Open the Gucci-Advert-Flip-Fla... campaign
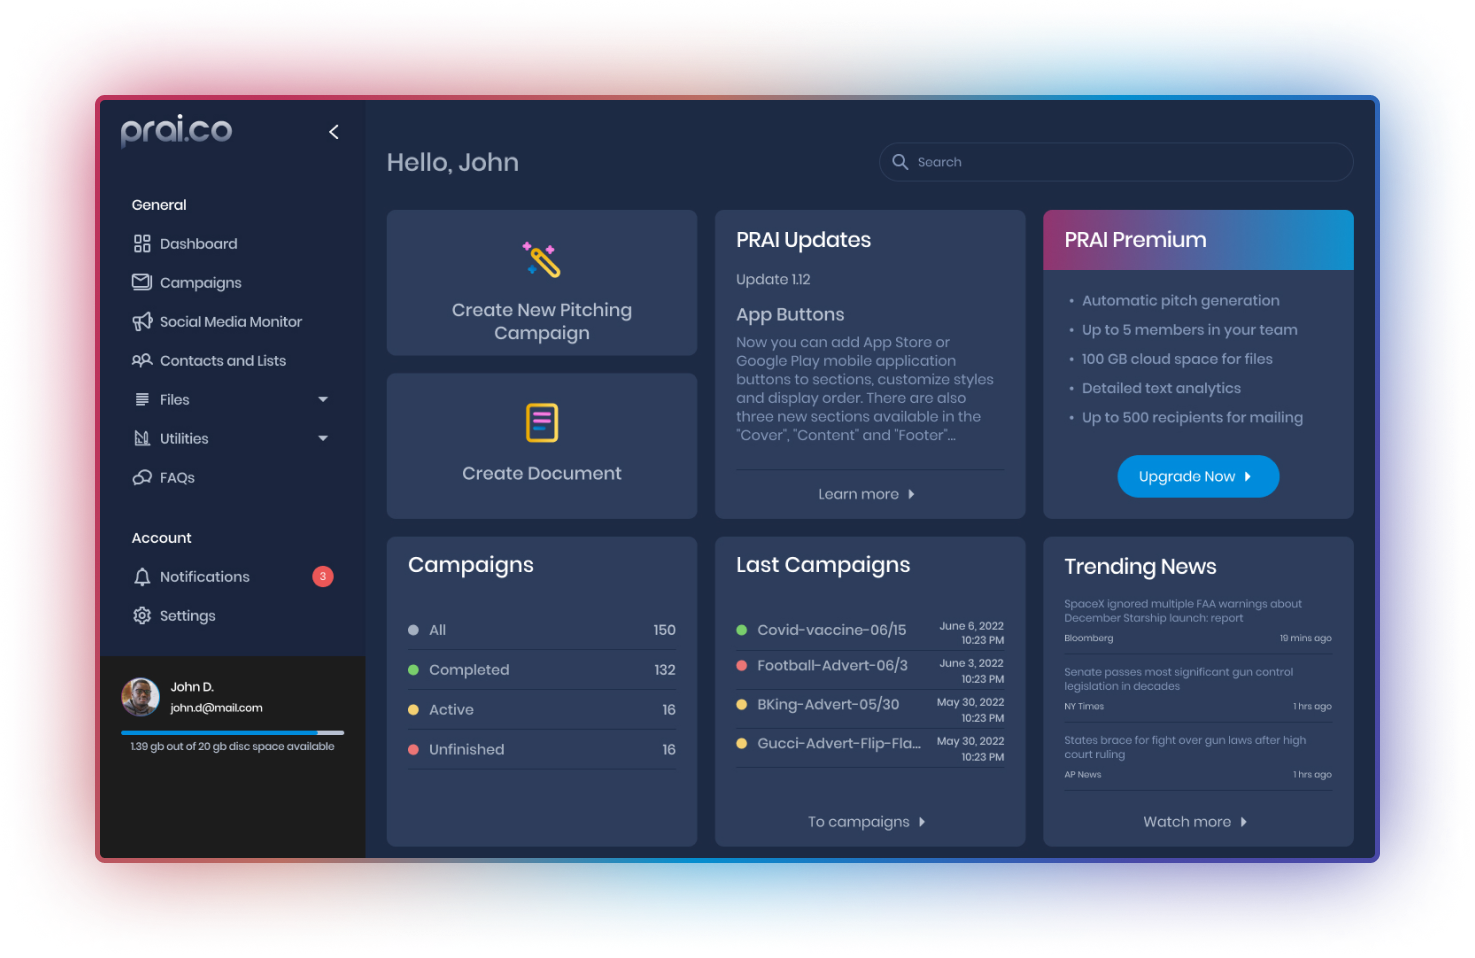This screenshot has width=1475, height=958. pos(870,747)
